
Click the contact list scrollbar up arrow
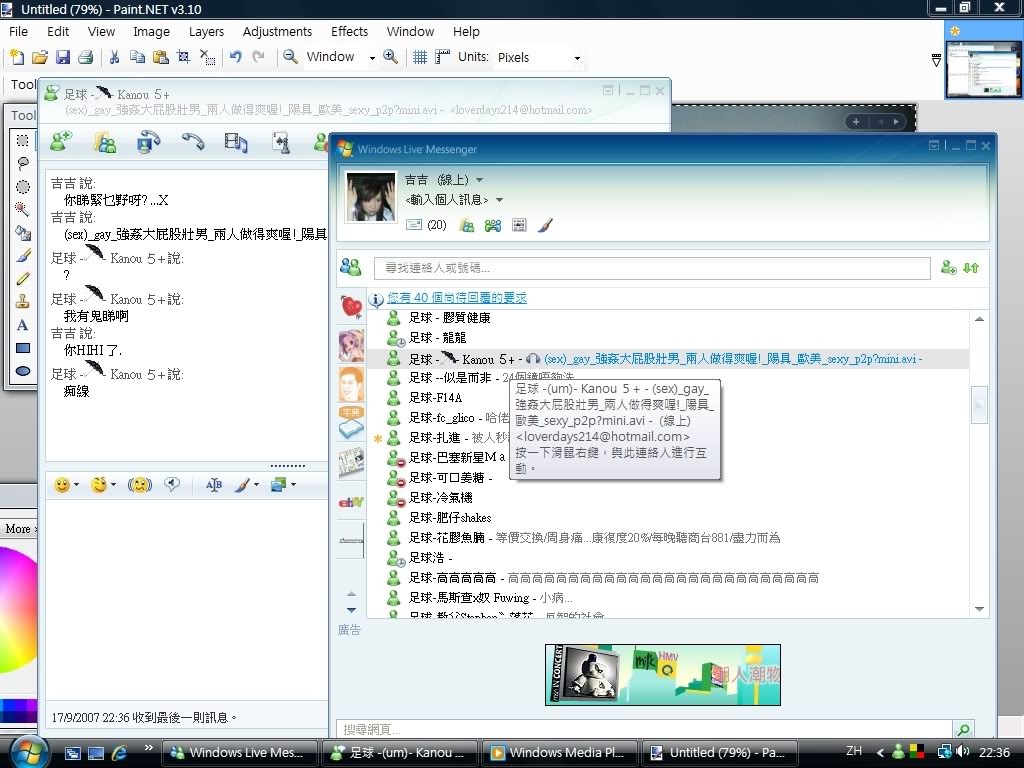(979, 319)
